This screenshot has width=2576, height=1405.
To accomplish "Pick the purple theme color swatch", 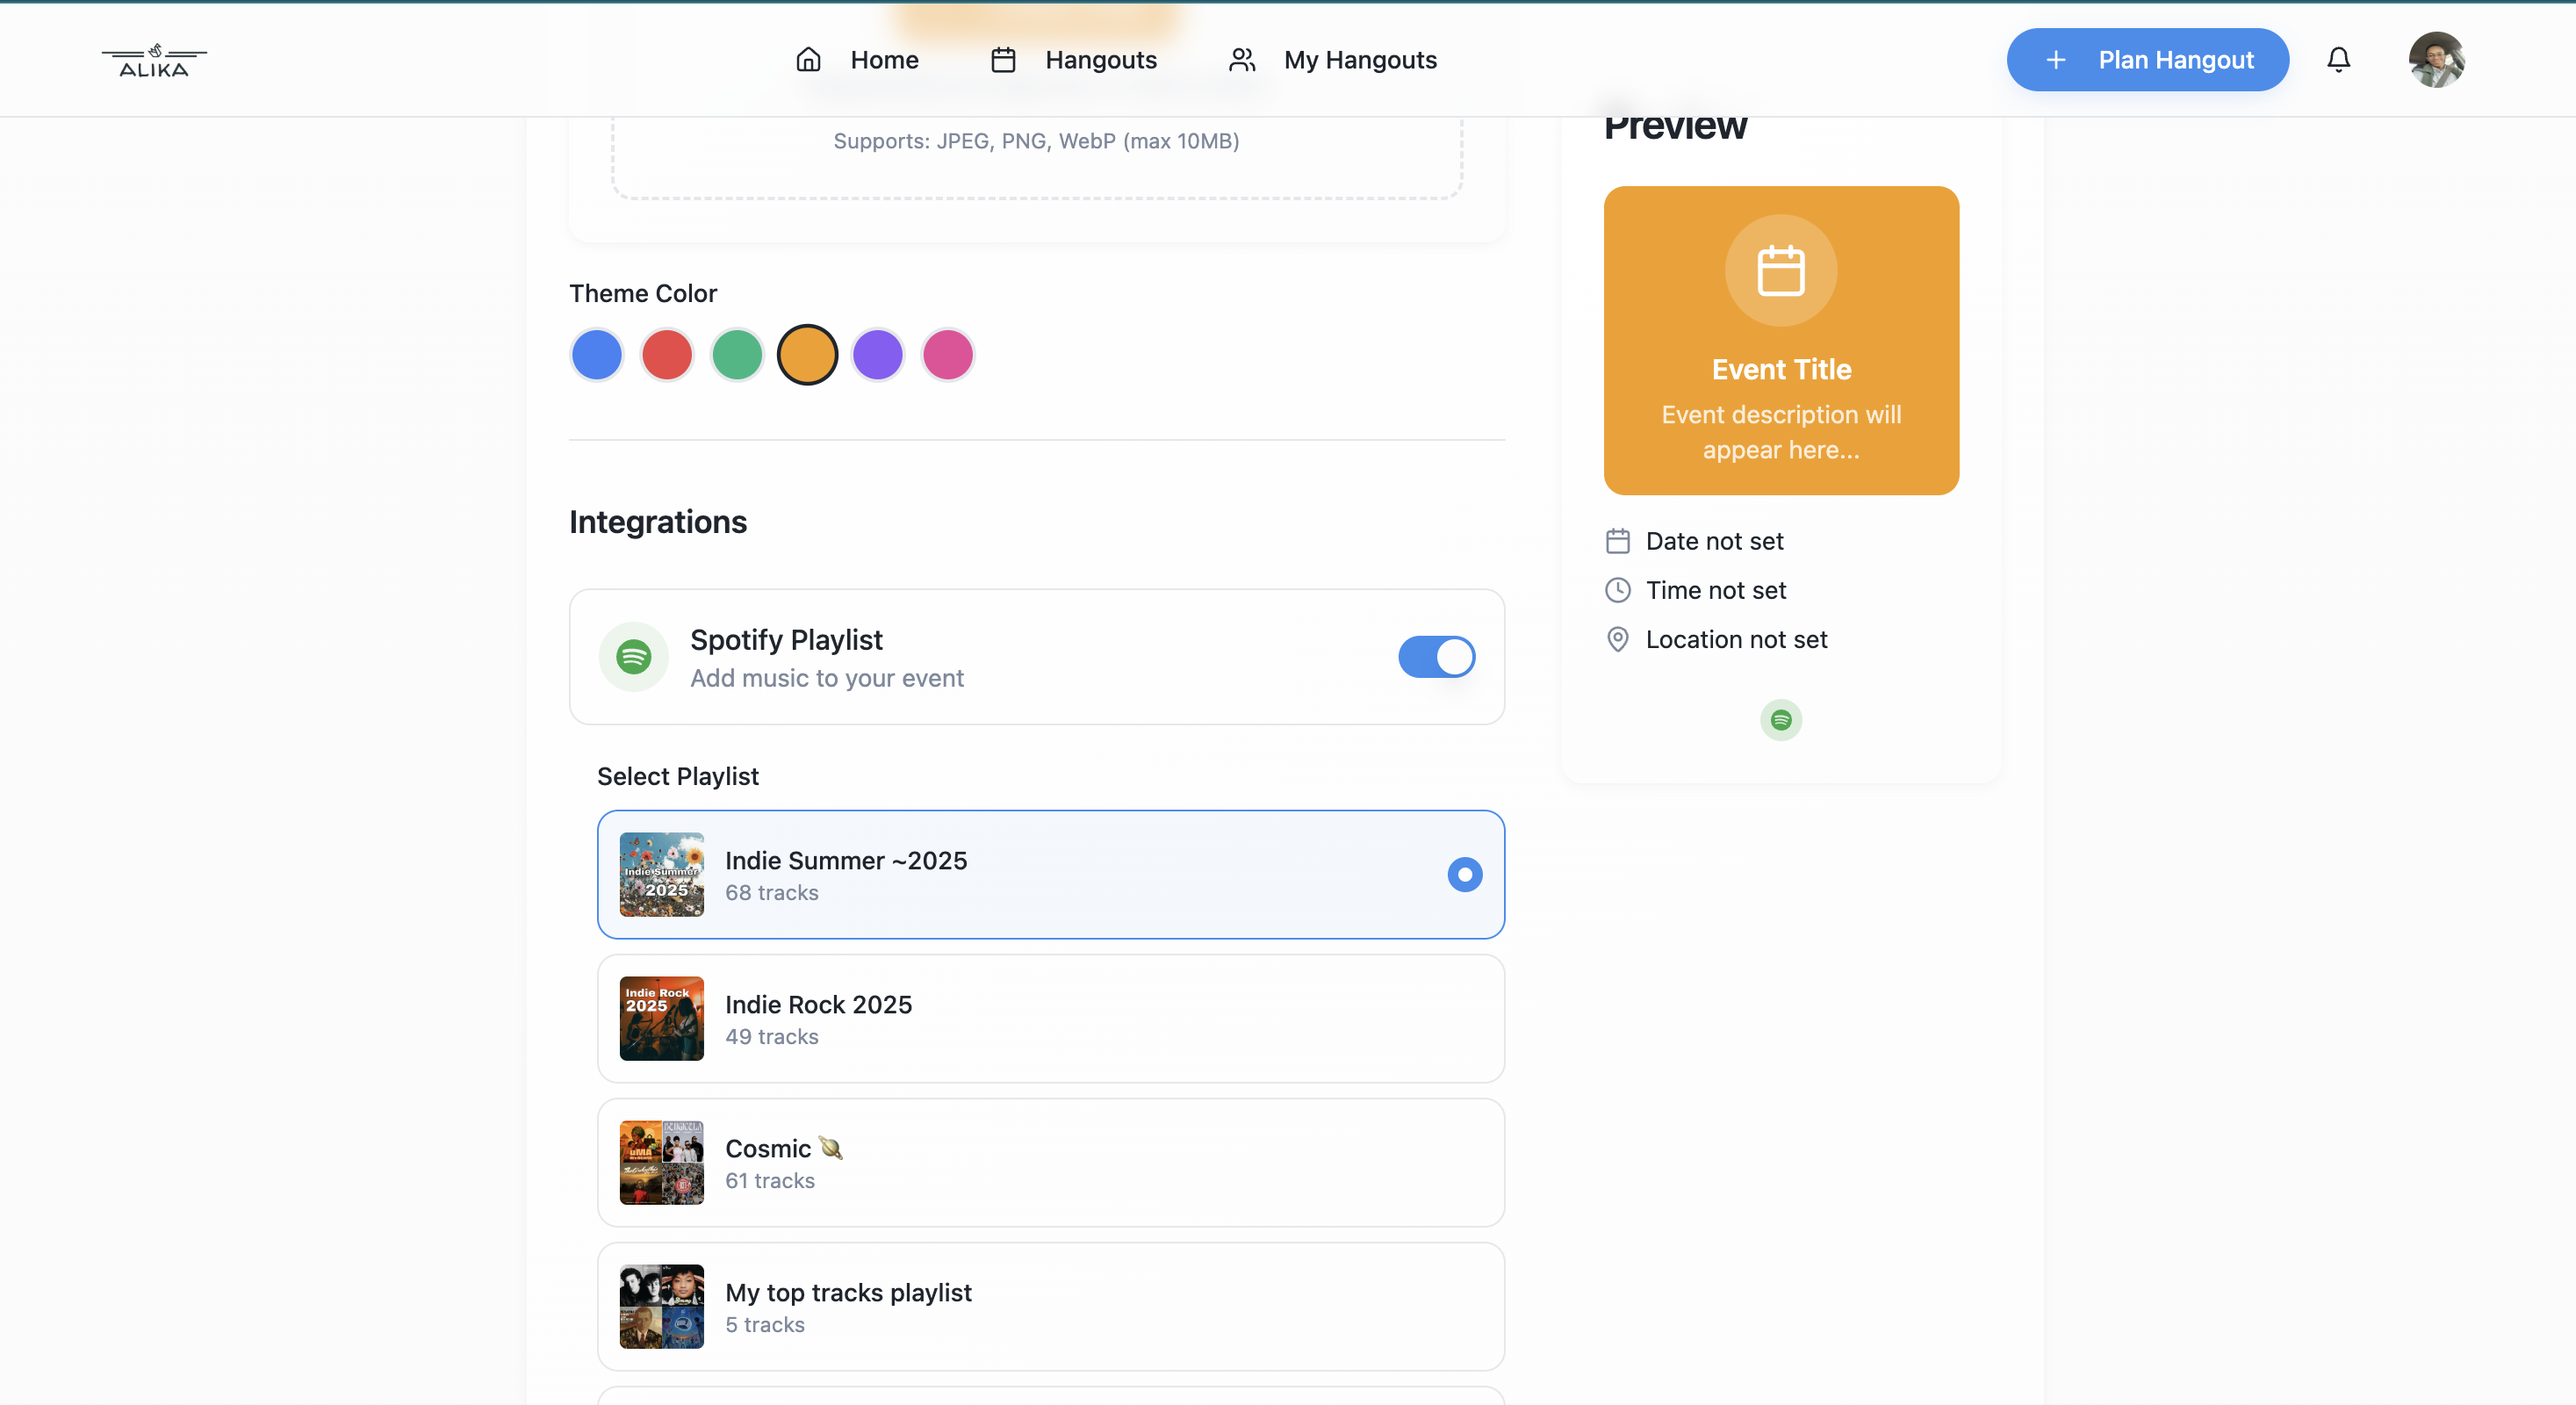I will [x=877, y=355].
